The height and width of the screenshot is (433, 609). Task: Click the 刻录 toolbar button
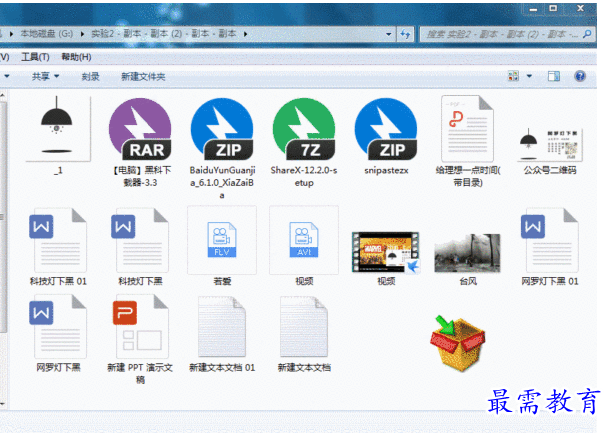90,77
